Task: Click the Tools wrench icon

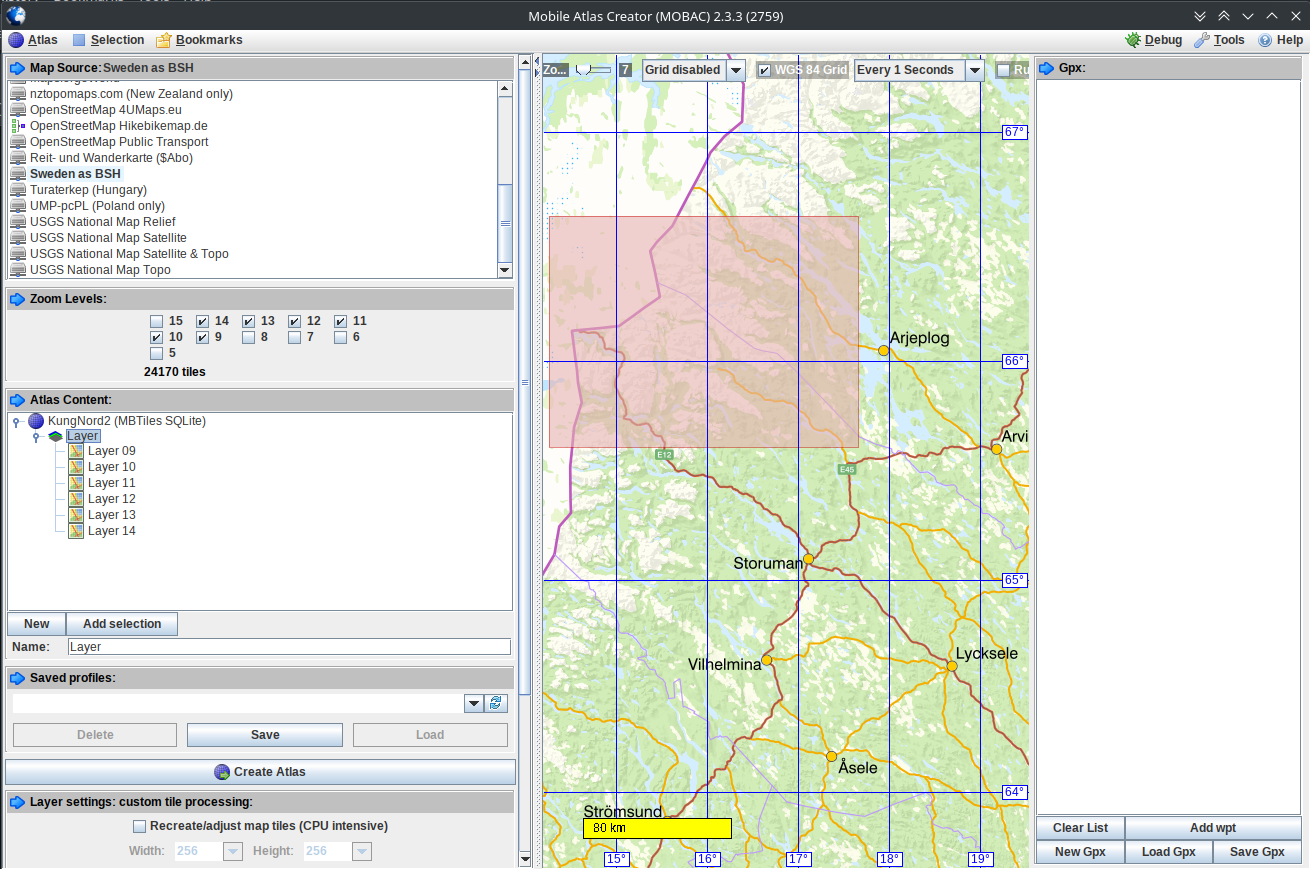Action: click(1202, 40)
